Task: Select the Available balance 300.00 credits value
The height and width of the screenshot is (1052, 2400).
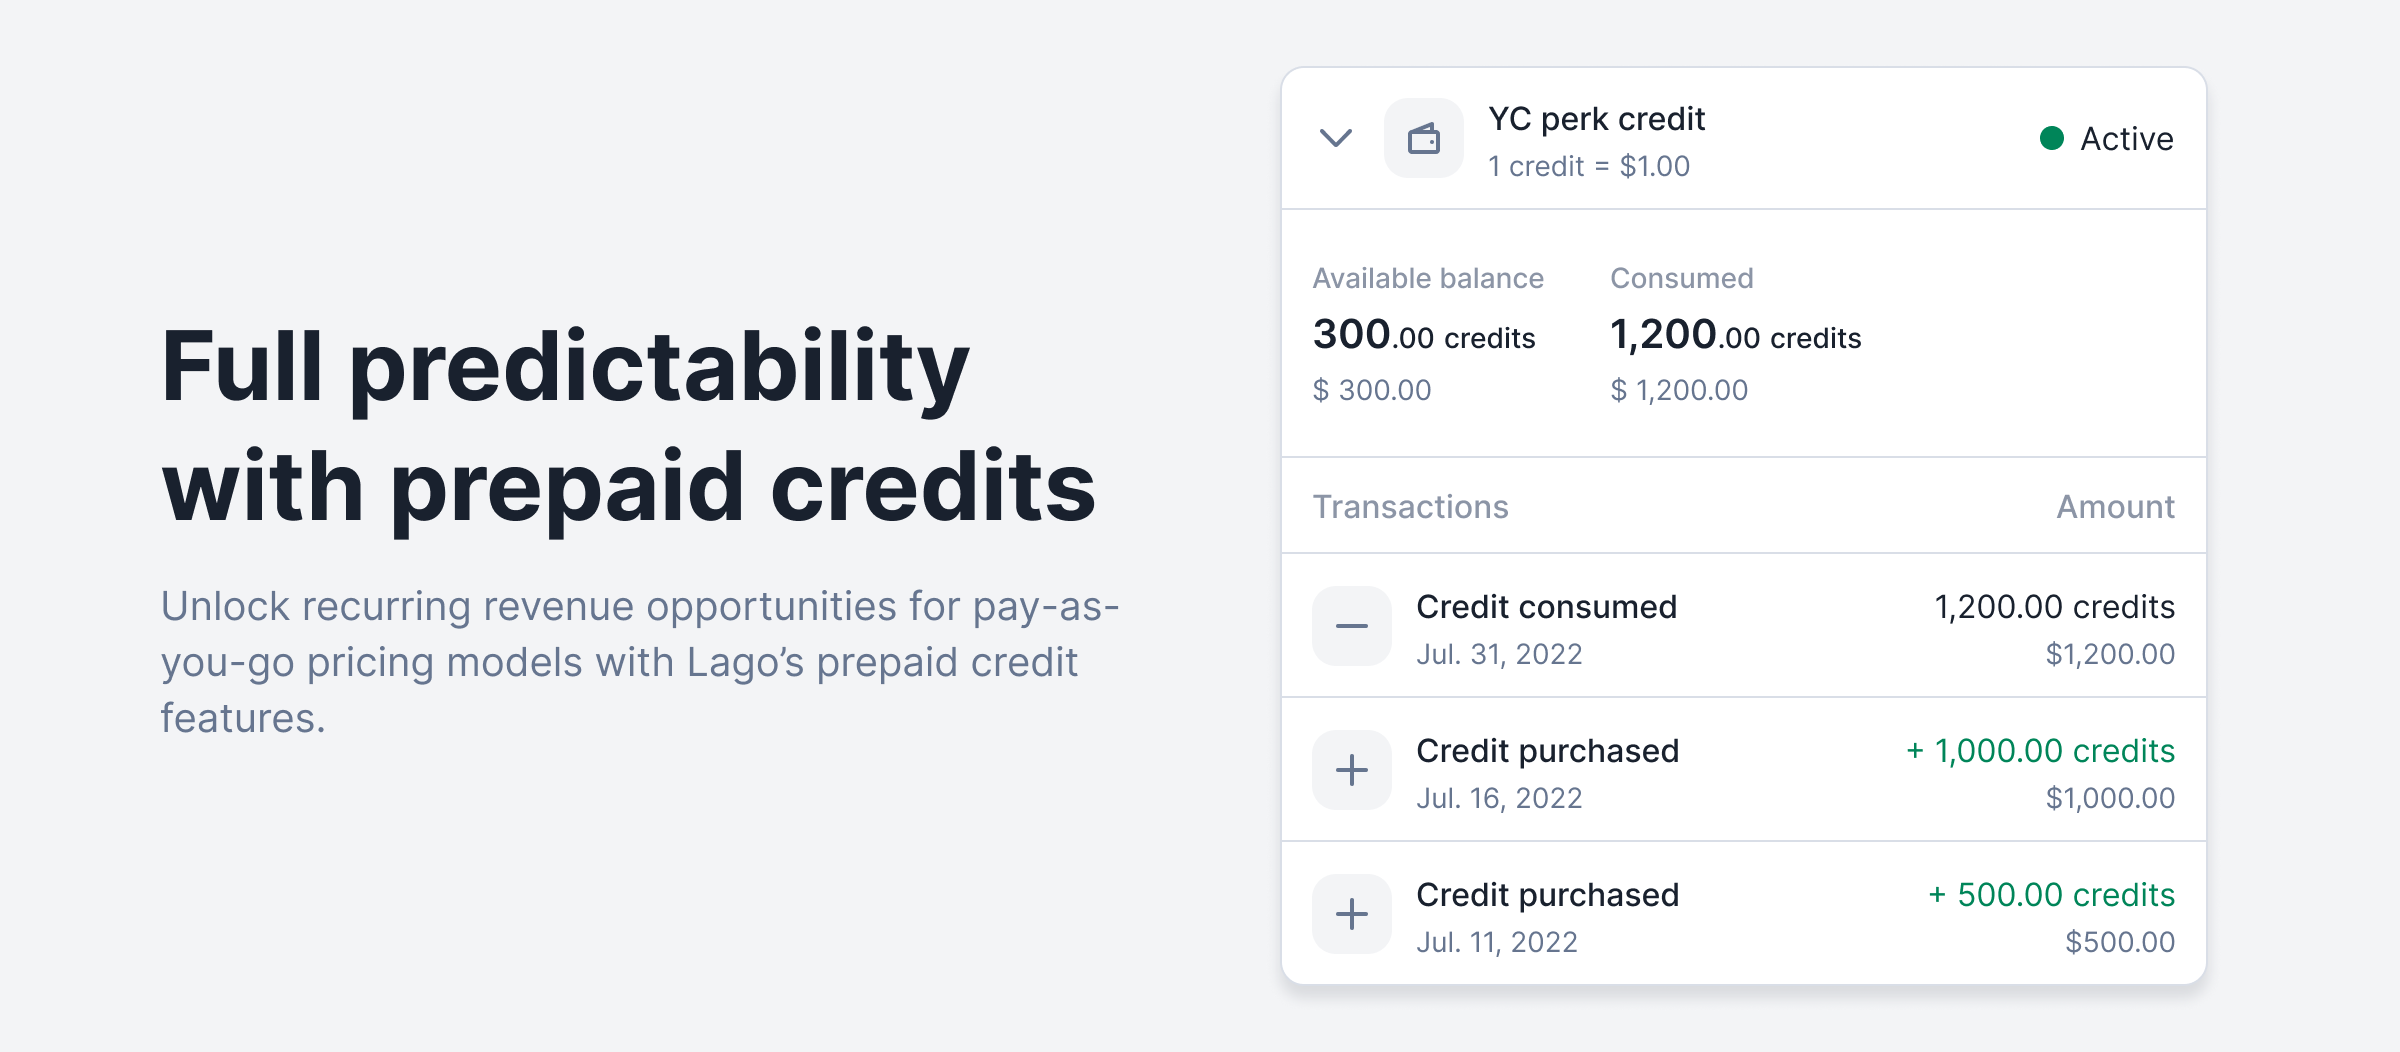Action: pyautogui.click(x=1424, y=335)
